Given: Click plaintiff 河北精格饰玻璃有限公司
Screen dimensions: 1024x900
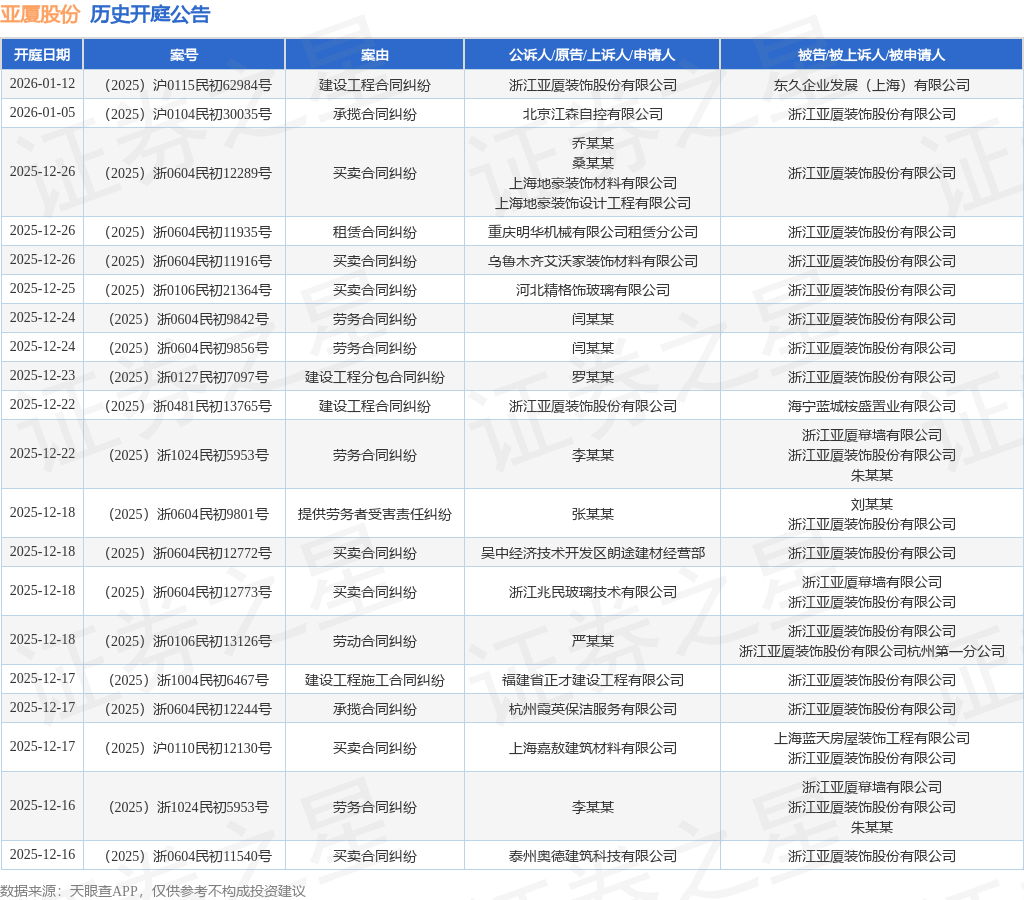Looking at the screenshot, I should 592,290.
